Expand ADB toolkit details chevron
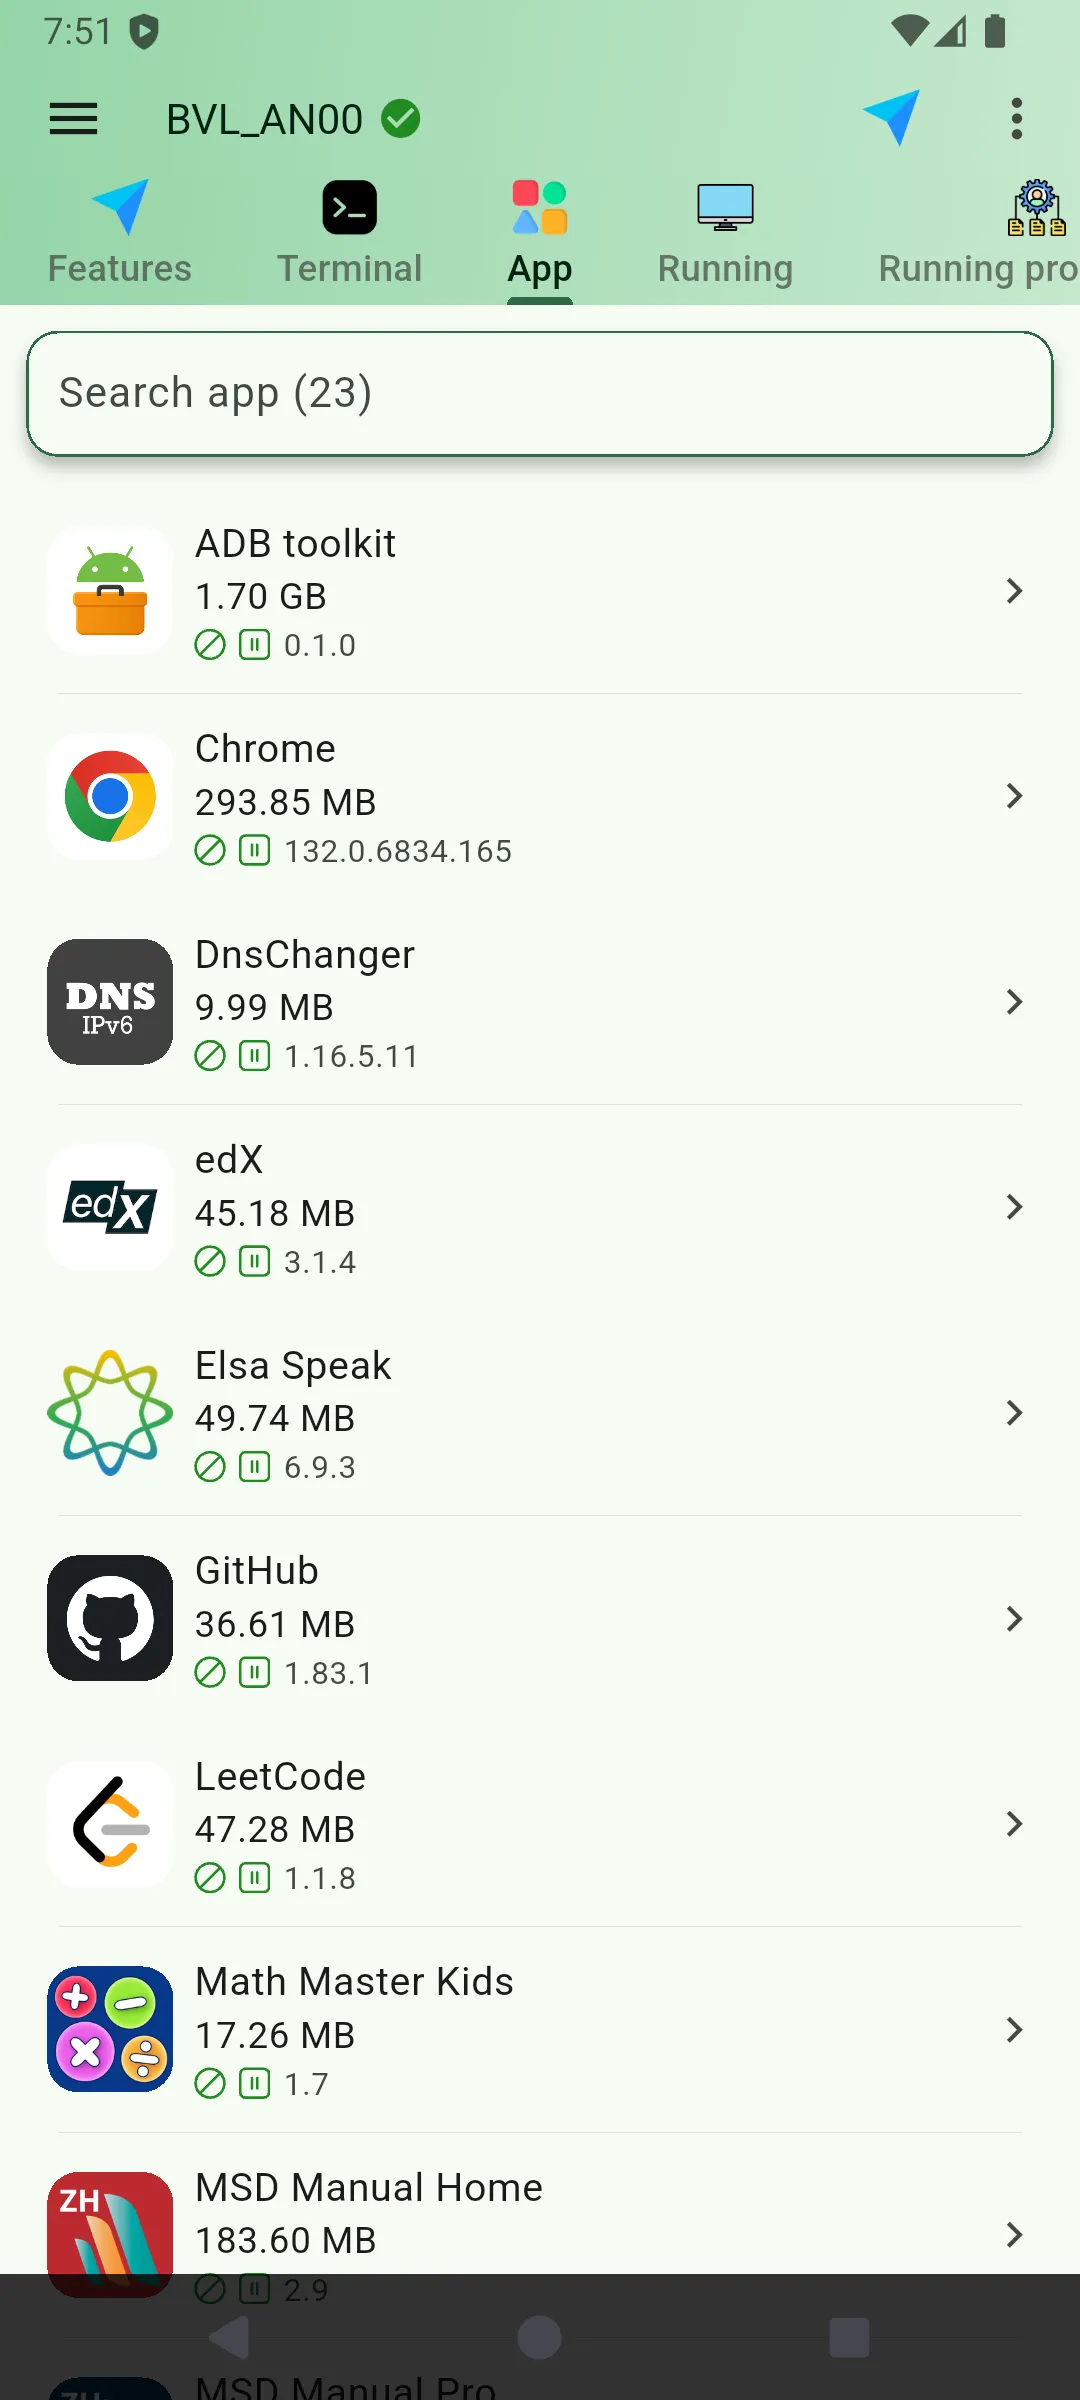This screenshot has width=1080, height=2400. point(1014,591)
